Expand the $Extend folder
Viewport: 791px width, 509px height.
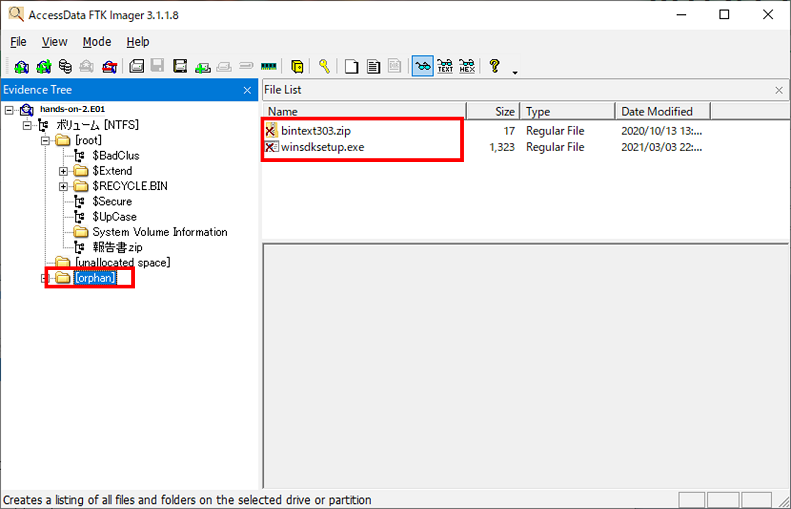(63, 171)
